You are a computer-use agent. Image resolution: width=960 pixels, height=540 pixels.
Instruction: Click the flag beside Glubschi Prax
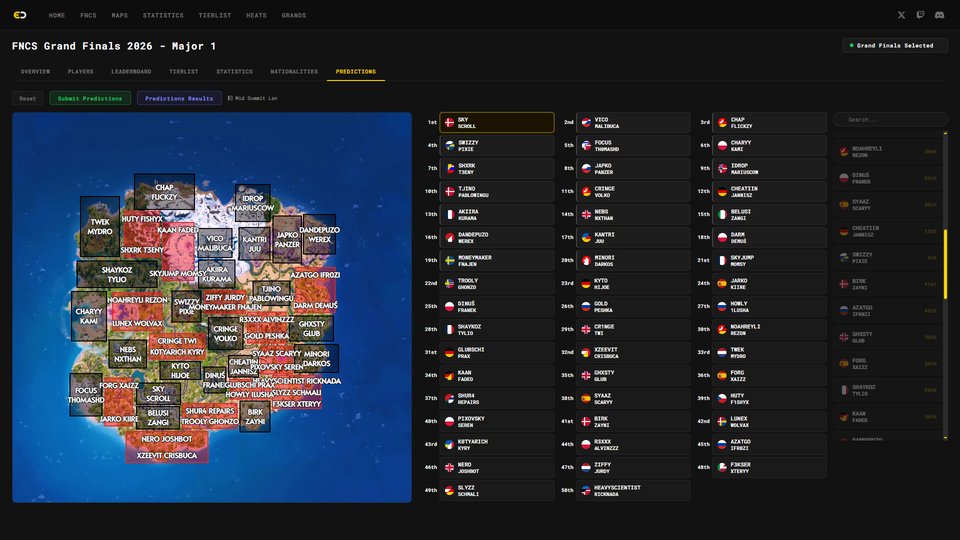449,353
